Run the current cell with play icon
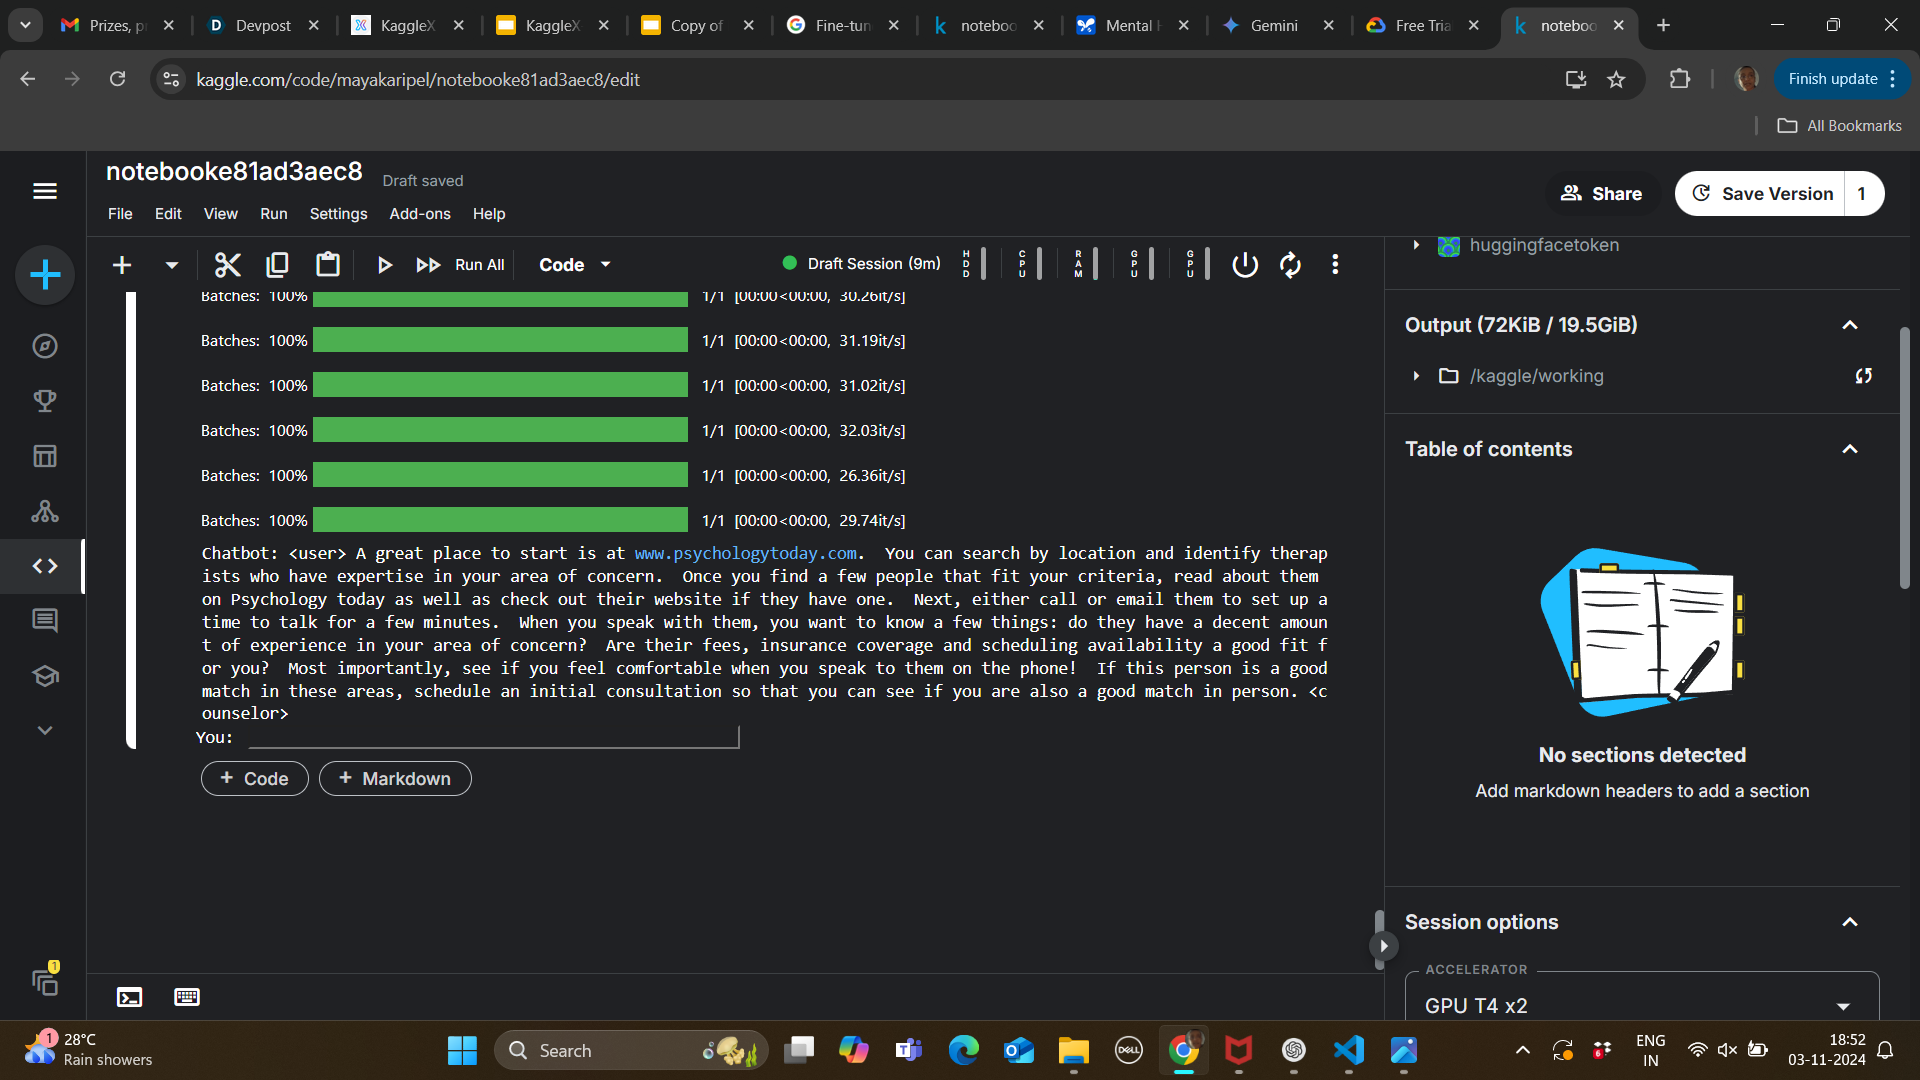 (384, 265)
